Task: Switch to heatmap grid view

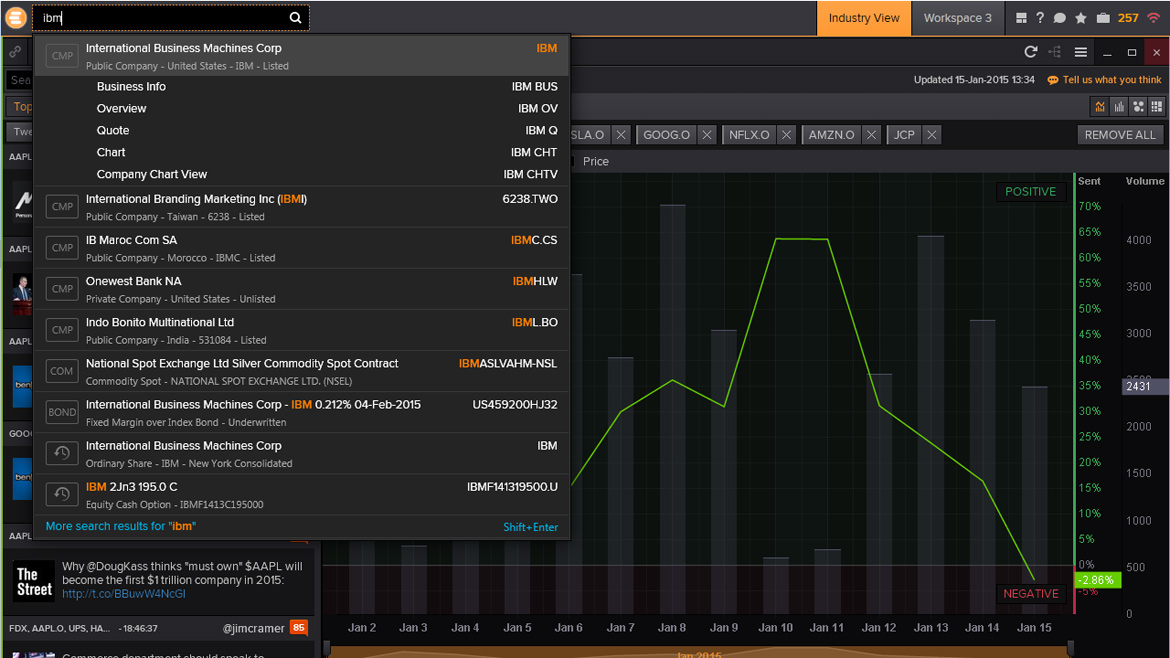Action: pos(1157,107)
